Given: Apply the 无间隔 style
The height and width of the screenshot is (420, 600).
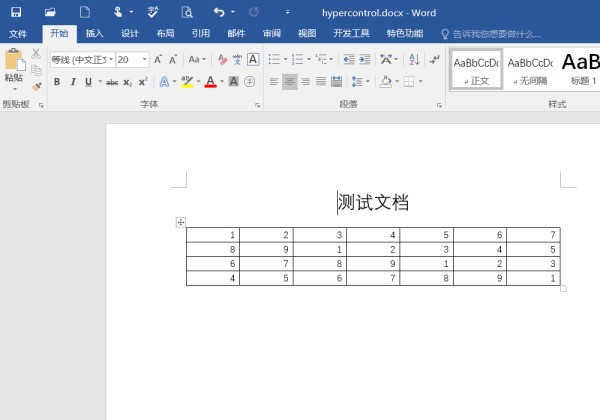Looking at the screenshot, I should [x=530, y=68].
